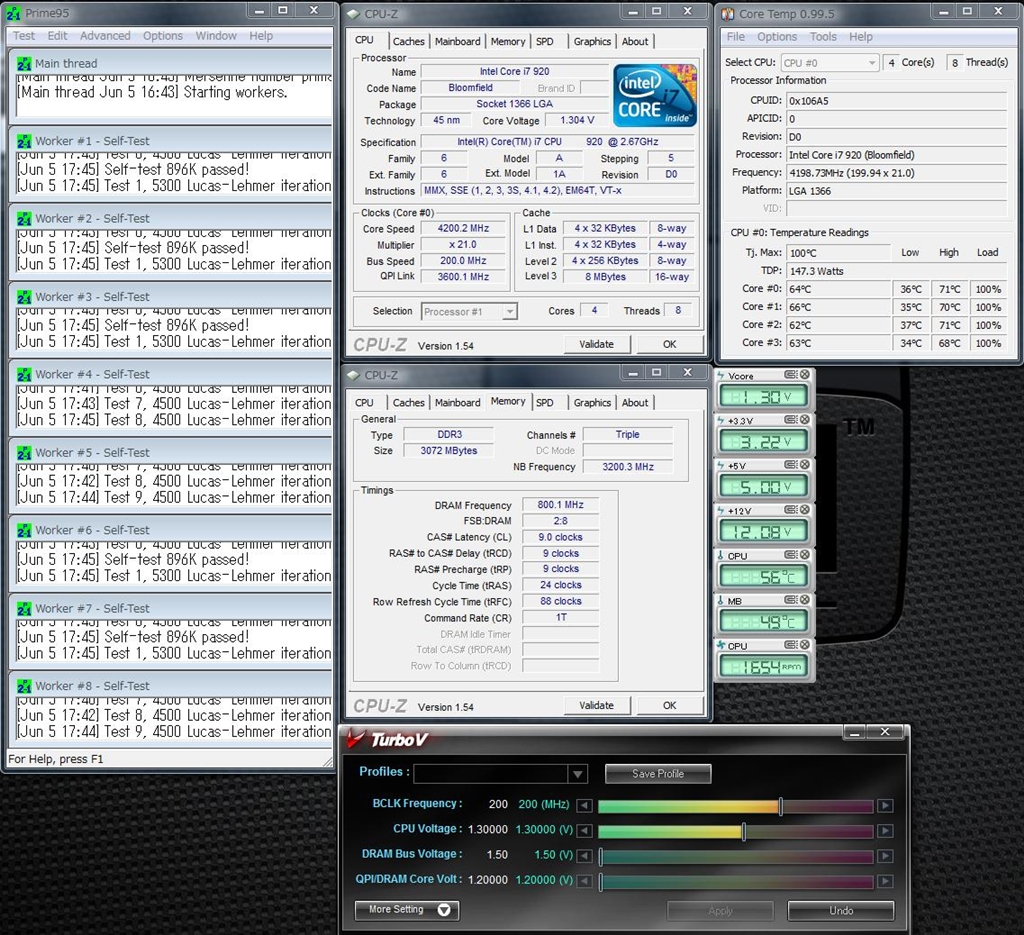Expand More Setting in TurboV
This screenshot has height=935, width=1024.
pyautogui.click(x=407, y=910)
